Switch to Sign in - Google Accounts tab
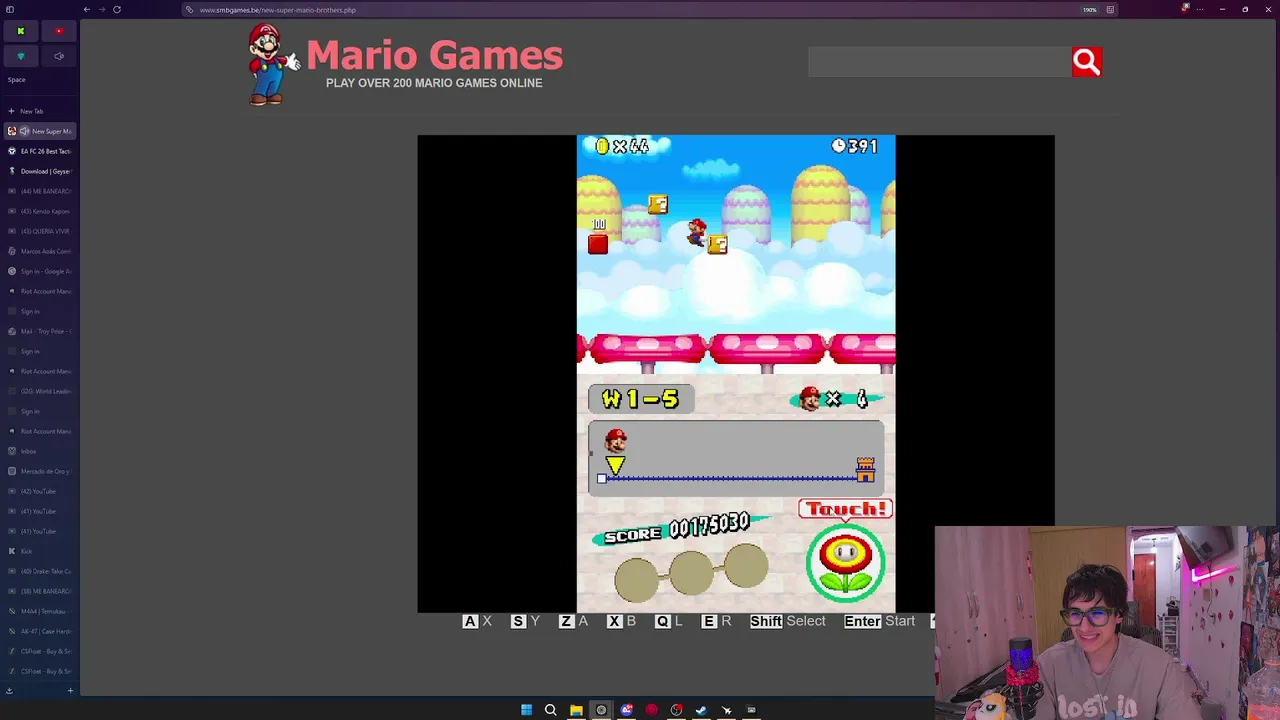This screenshot has width=1280, height=720. click(38, 271)
